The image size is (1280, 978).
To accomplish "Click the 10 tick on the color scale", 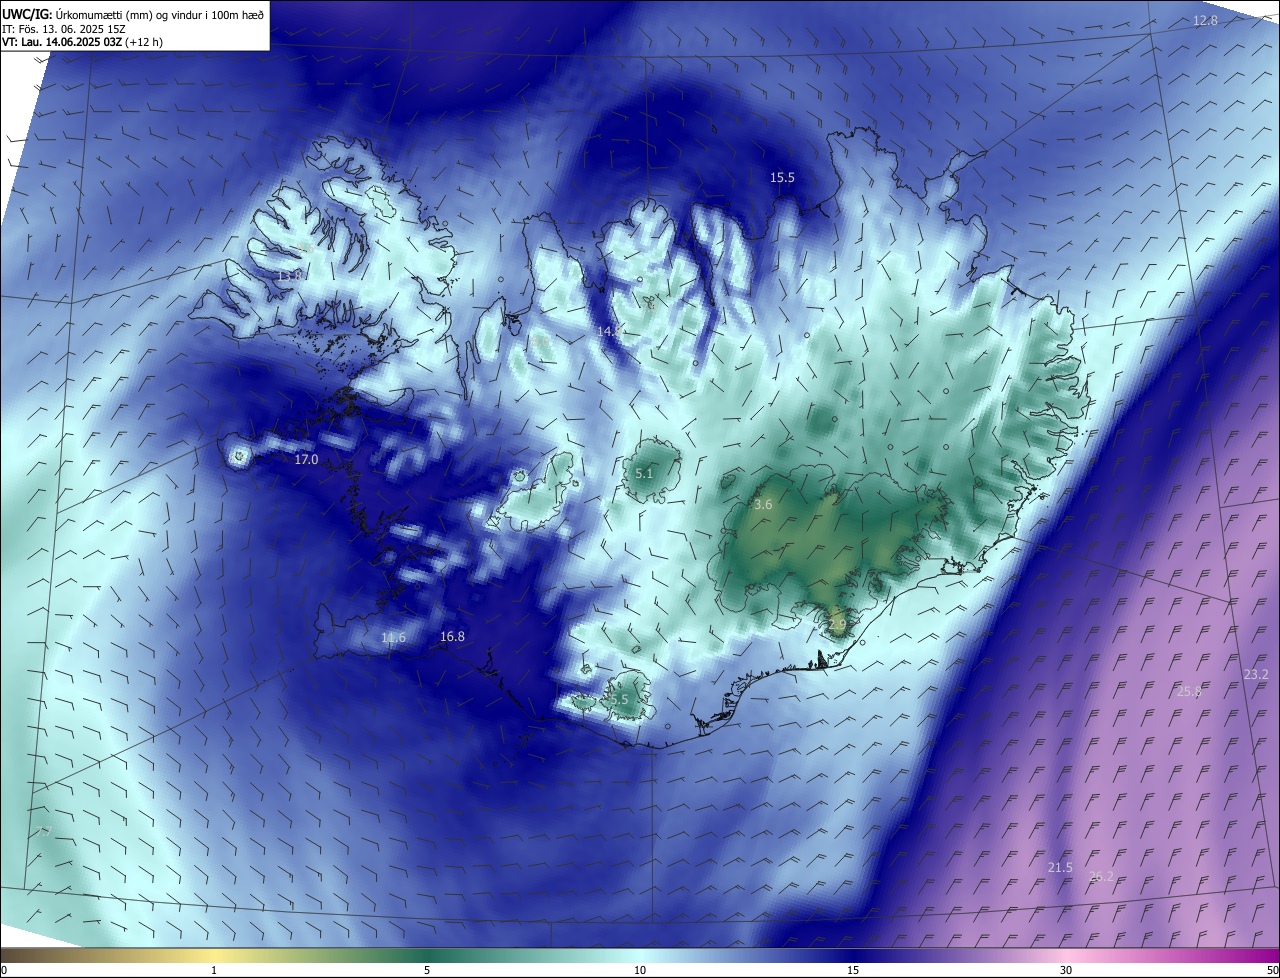I will click(x=640, y=970).
